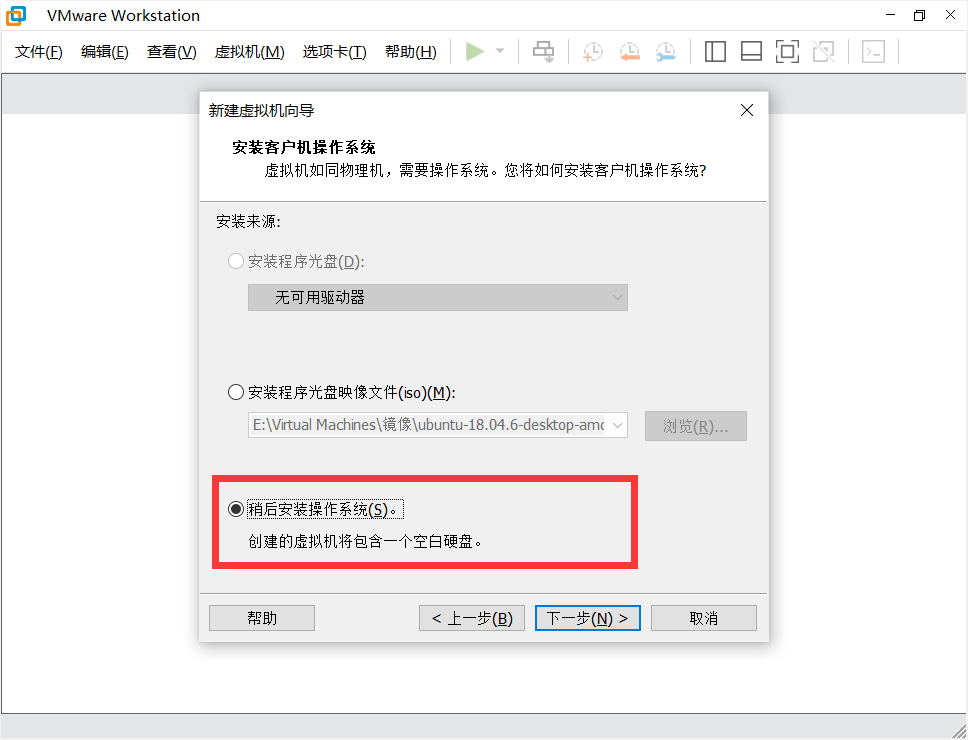968x740 pixels.
Task: Click Send Ctrl+Alt+Del toolbar icon
Action: pyautogui.click(x=543, y=52)
